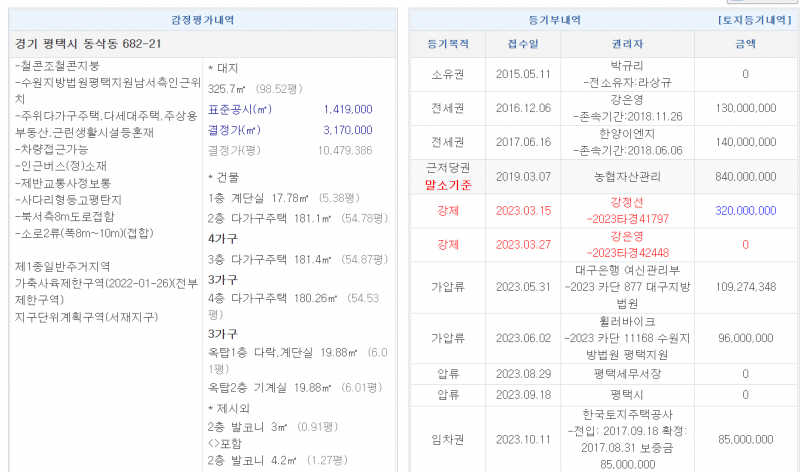Click the 소유권 registration entry
Viewport: 800px width, 472px height.
(x=446, y=74)
